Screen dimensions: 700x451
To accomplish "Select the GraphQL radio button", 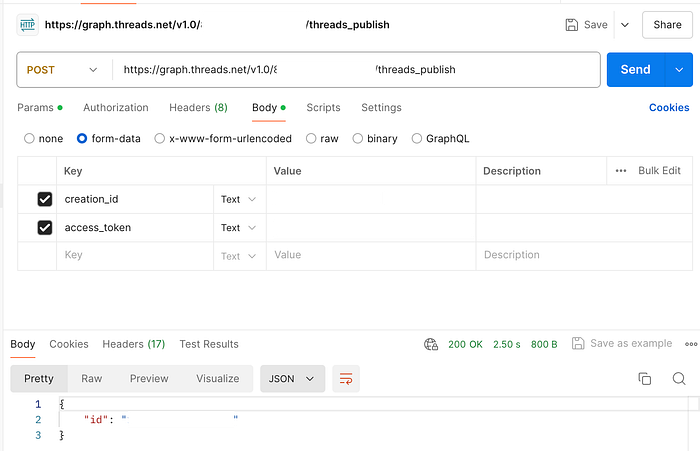I will point(417,138).
